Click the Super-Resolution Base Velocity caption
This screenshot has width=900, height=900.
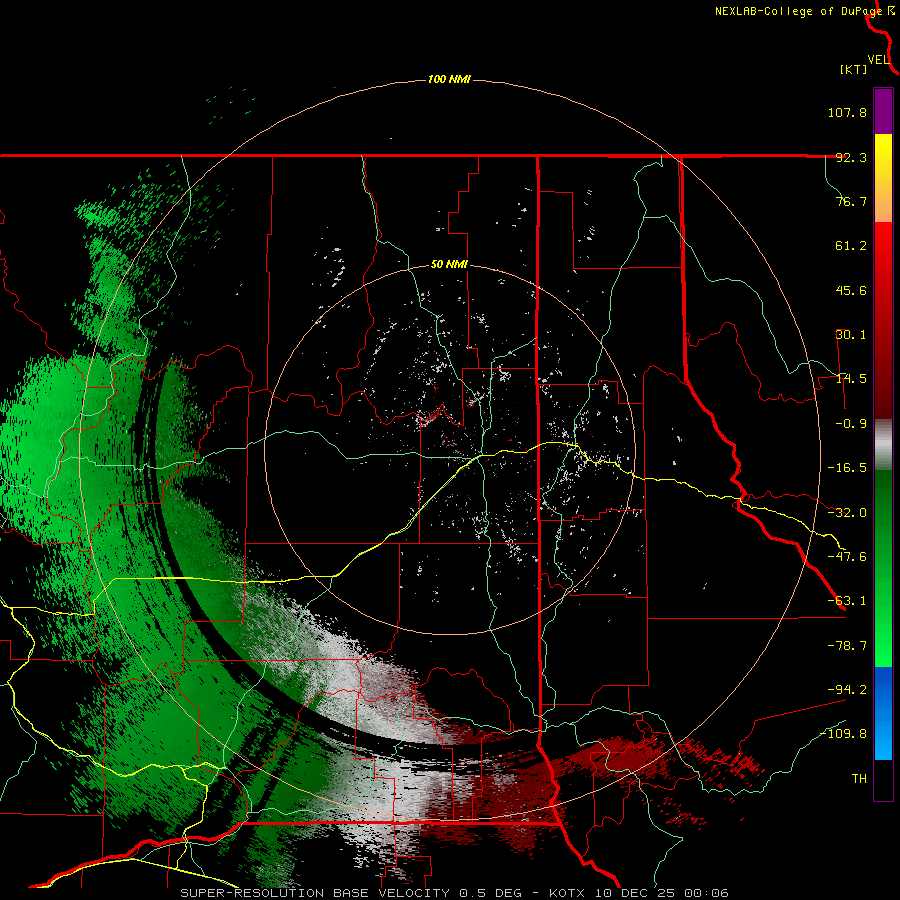tap(454, 893)
